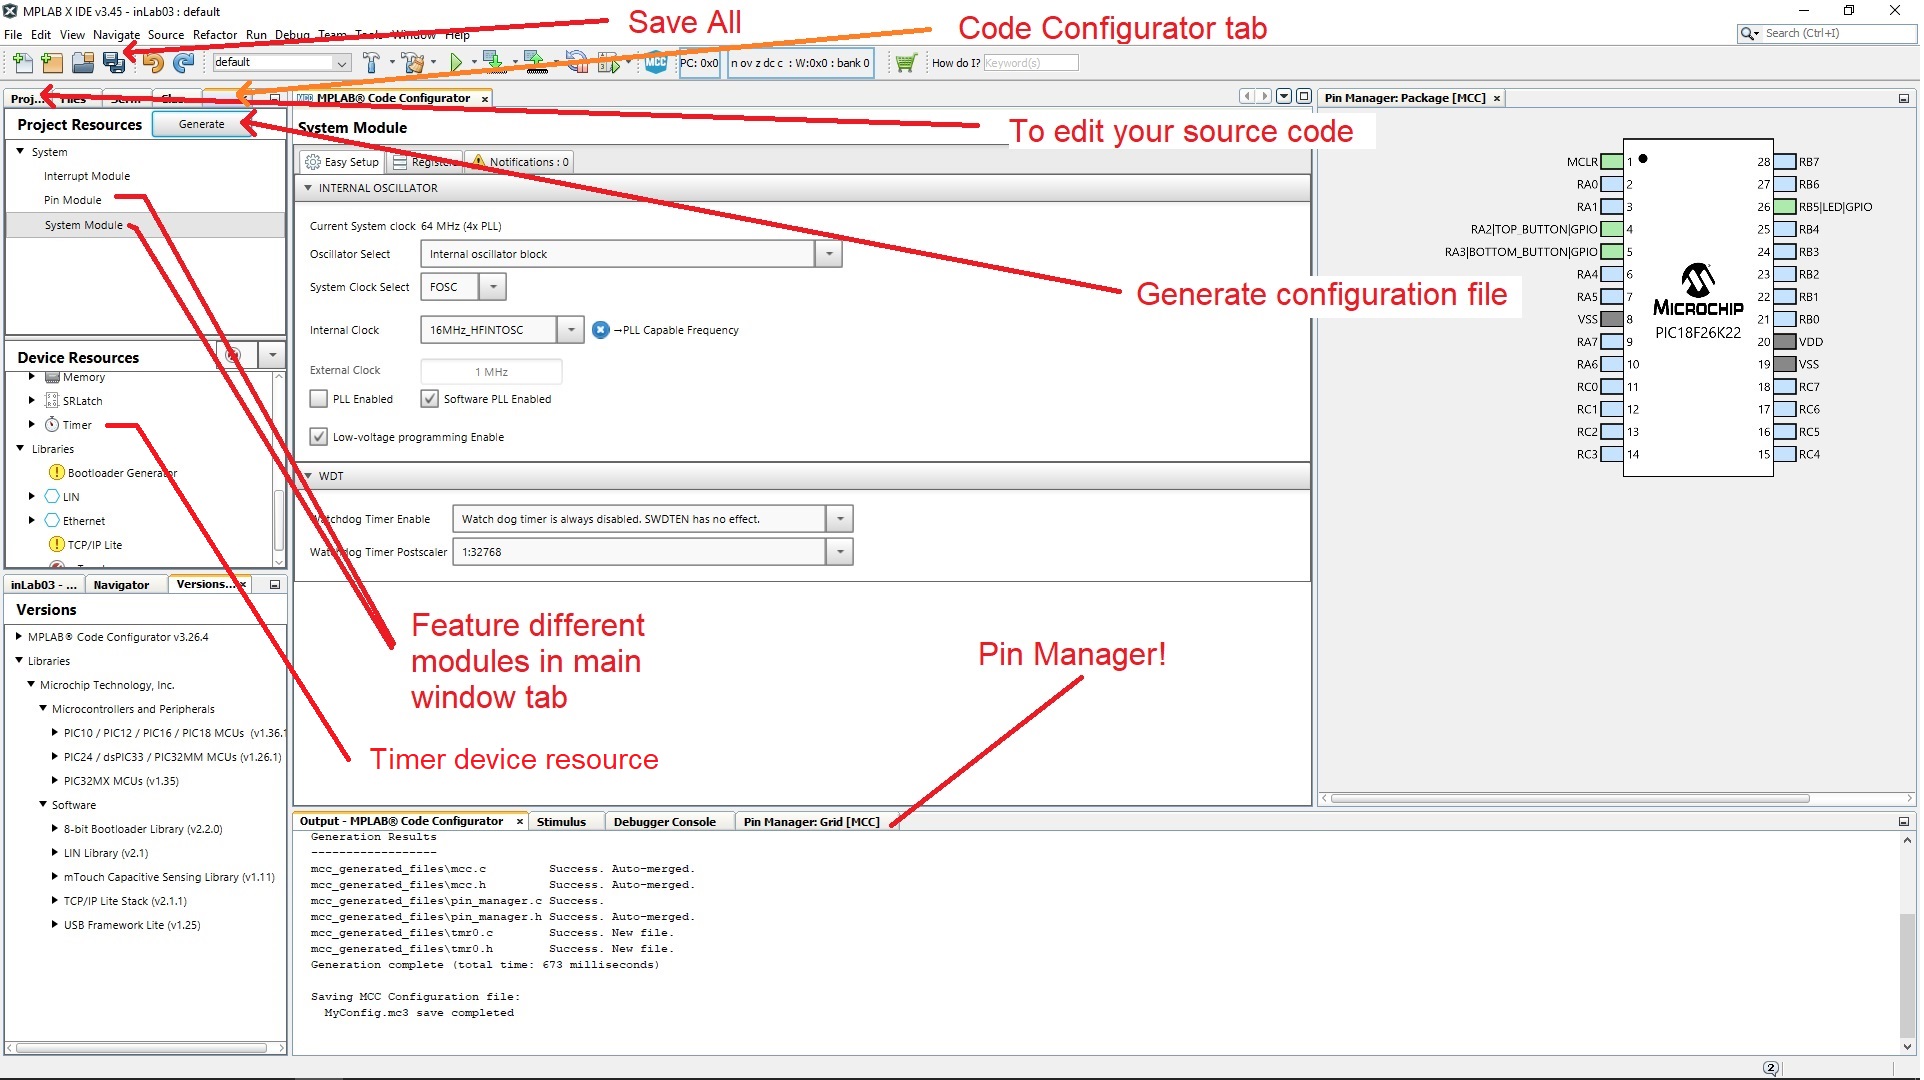This screenshot has height=1080, width=1924.
Task: Open the Oscillator Select dropdown
Action: [829, 254]
